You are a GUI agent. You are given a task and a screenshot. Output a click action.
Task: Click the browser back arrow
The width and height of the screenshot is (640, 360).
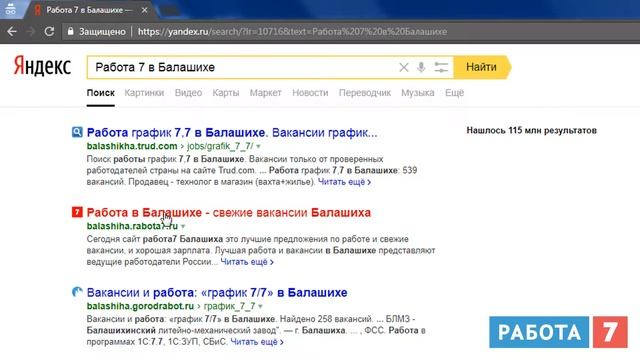pyautogui.click(x=12, y=31)
